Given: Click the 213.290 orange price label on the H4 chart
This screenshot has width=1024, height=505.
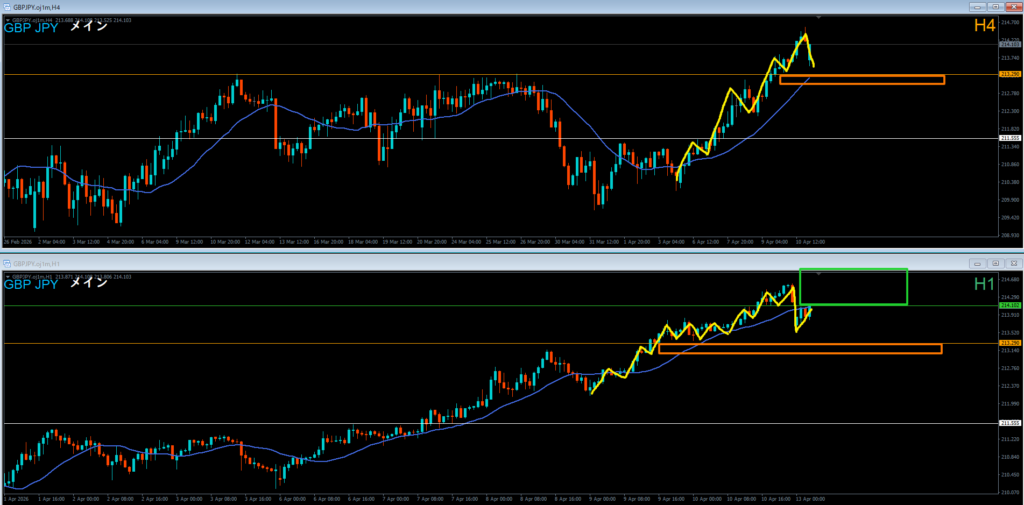Looking at the screenshot, I should (x=1009, y=74).
